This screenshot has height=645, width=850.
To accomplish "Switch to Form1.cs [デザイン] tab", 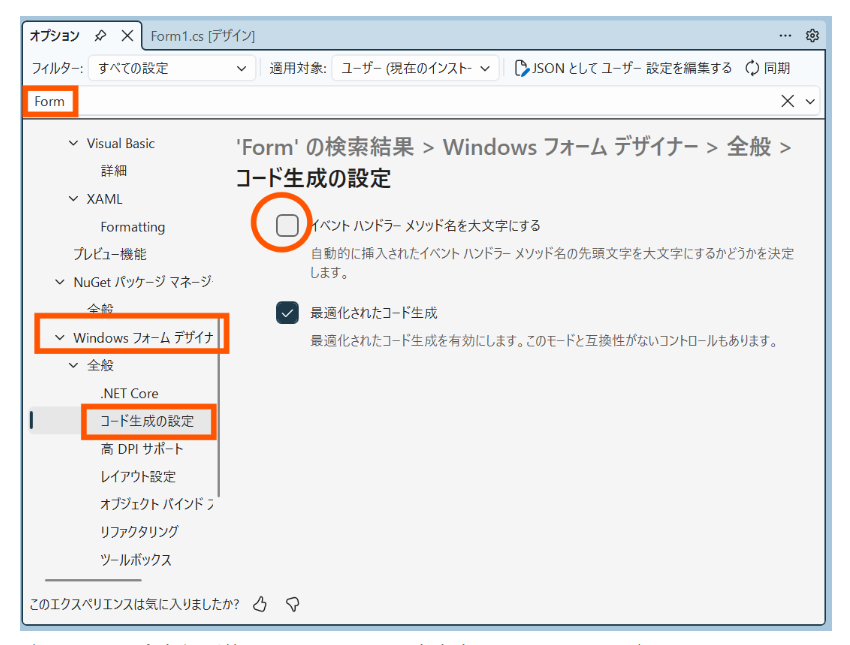I will point(202,36).
